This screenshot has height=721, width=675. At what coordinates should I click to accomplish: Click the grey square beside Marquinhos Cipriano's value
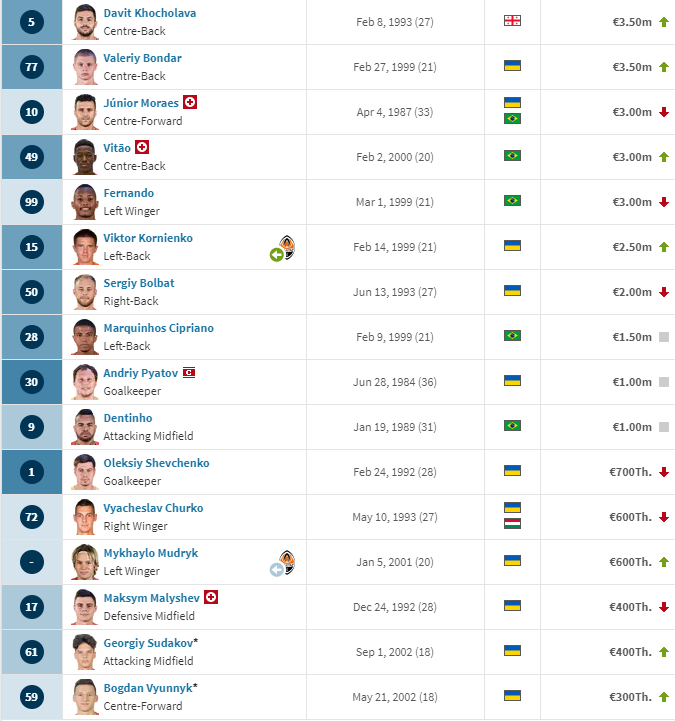pyautogui.click(x=662, y=337)
